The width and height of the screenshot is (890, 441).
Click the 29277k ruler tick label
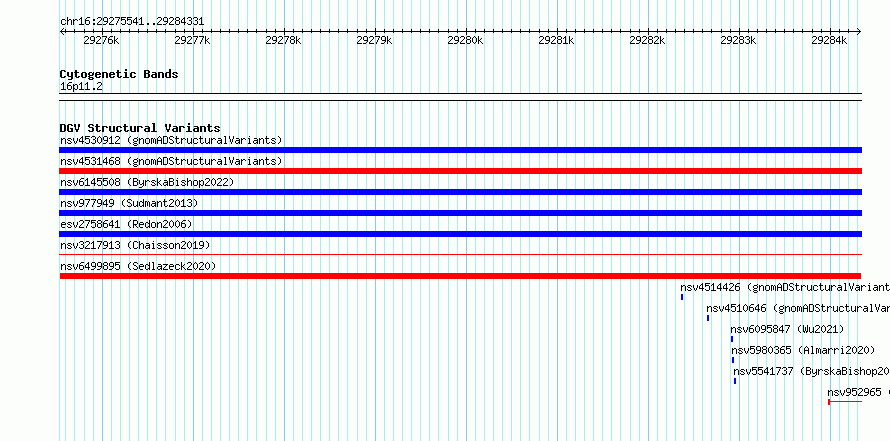pos(192,40)
